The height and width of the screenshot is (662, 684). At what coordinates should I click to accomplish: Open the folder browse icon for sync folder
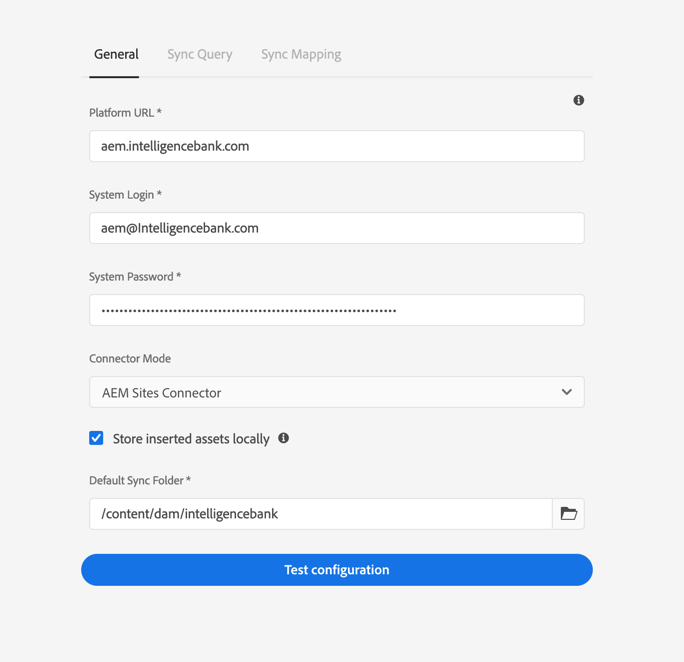[568, 514]
